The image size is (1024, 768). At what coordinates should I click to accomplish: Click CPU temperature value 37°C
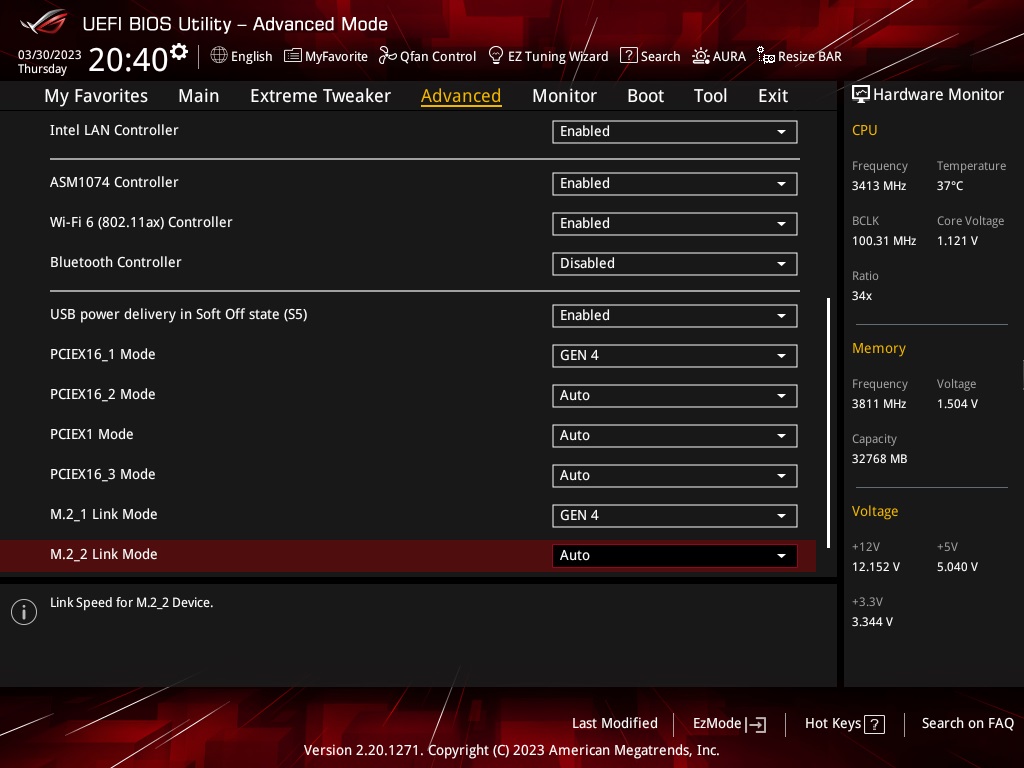tap(950, 186)
